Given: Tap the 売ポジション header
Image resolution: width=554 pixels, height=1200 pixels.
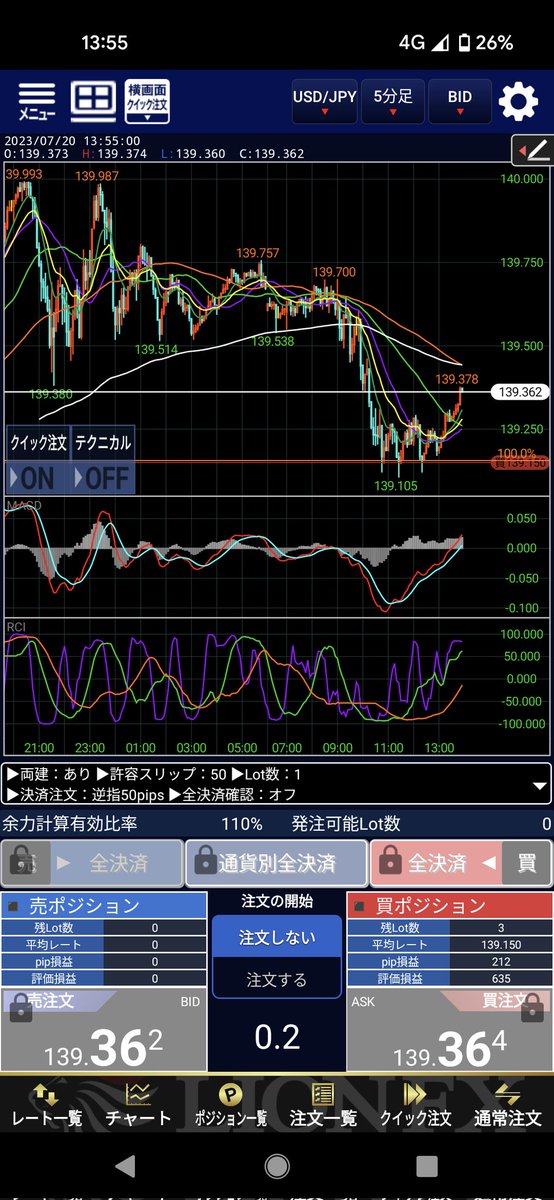Looking at the screenshot, I should click(104, 906).
